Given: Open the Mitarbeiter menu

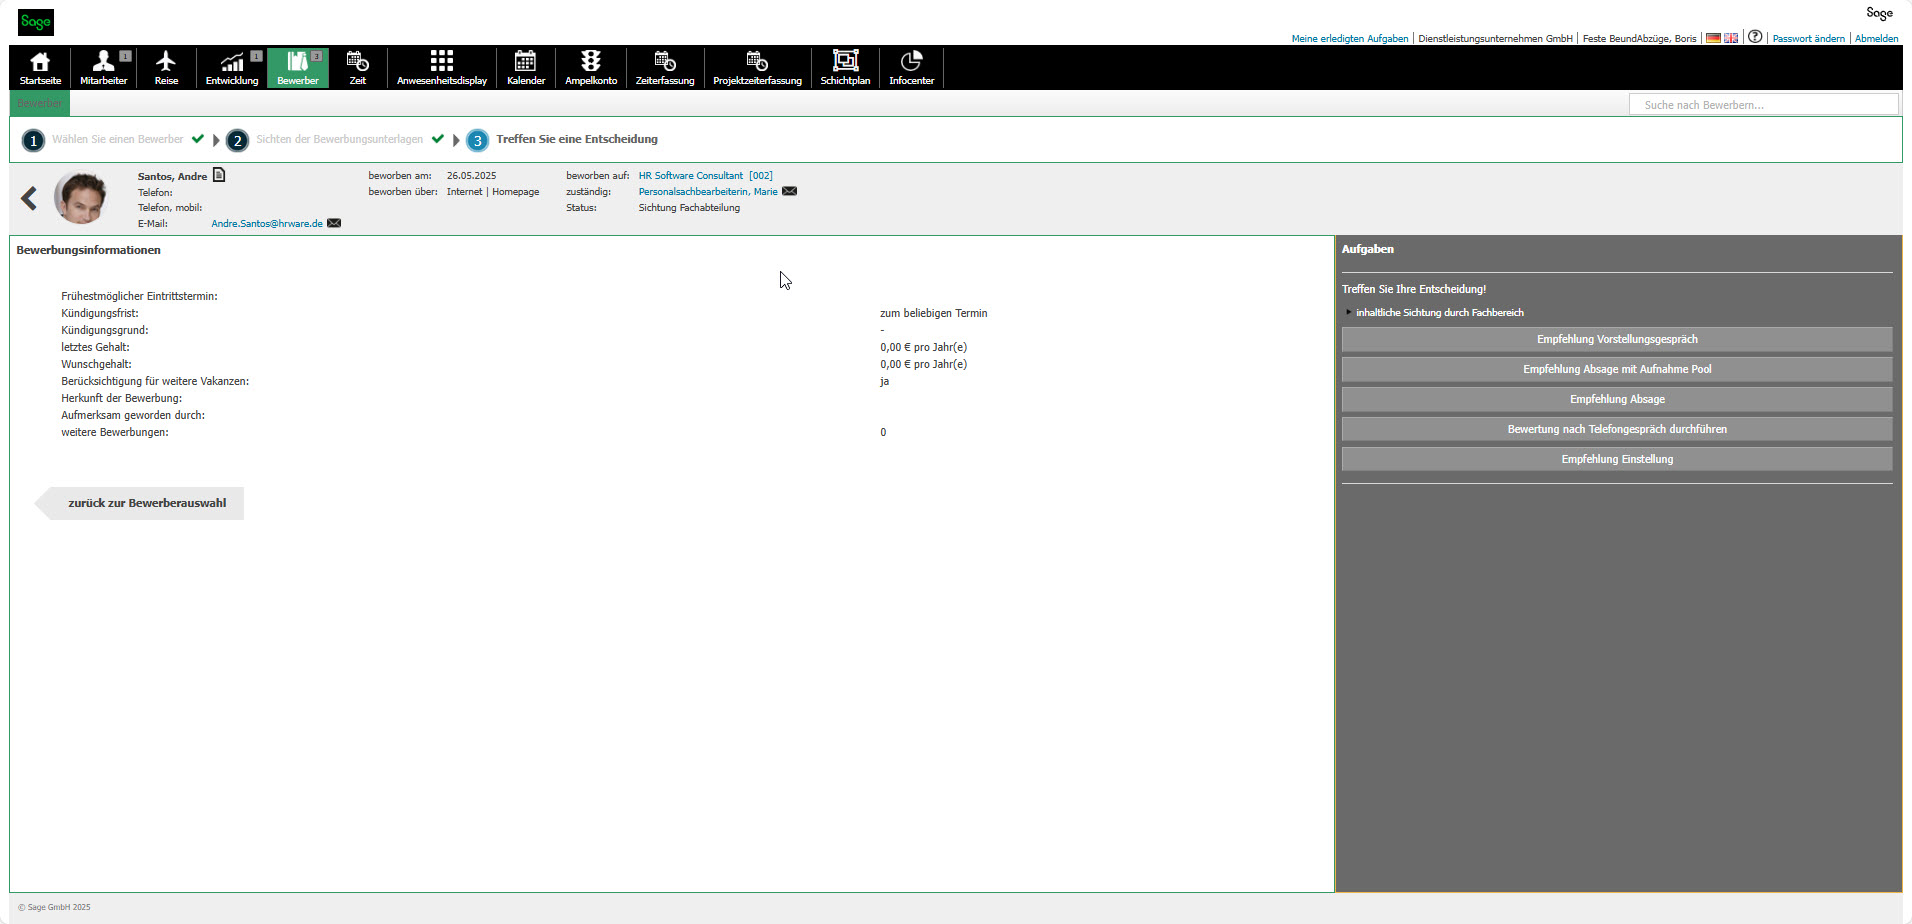Looking at the screenshot, I should (104, 67).
